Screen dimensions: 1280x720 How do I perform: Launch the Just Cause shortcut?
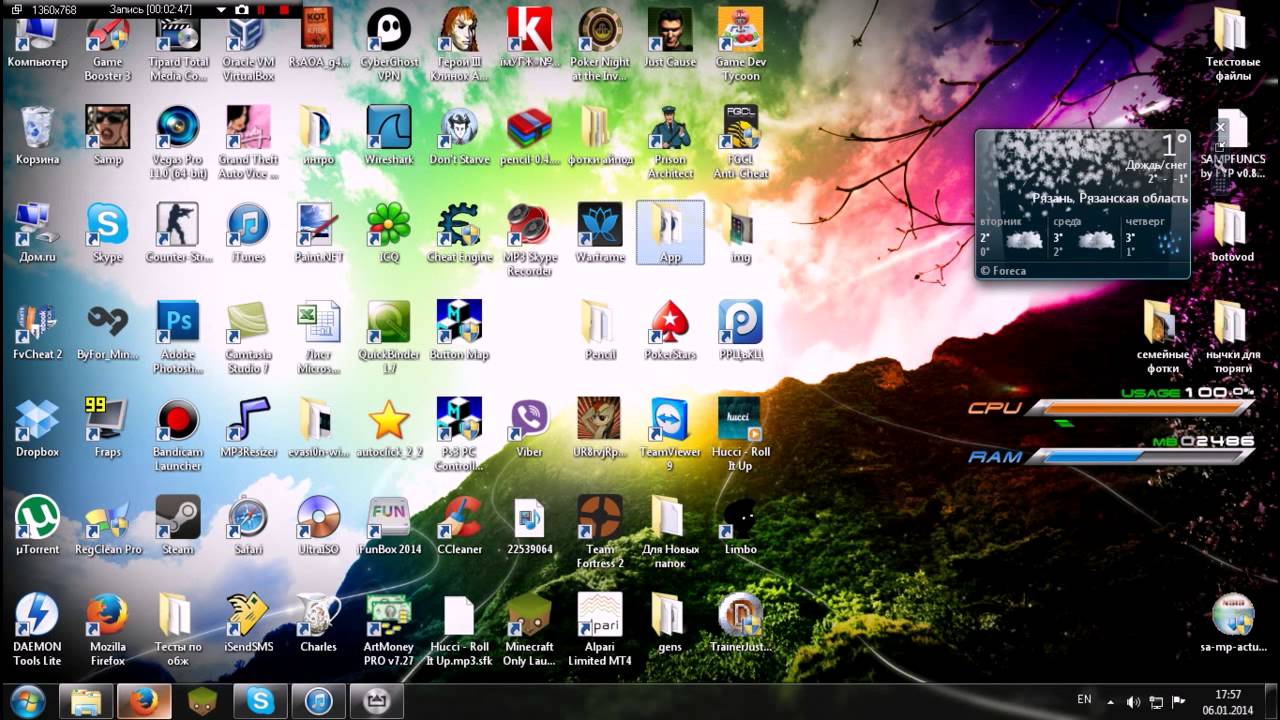(x=670, y=40)
